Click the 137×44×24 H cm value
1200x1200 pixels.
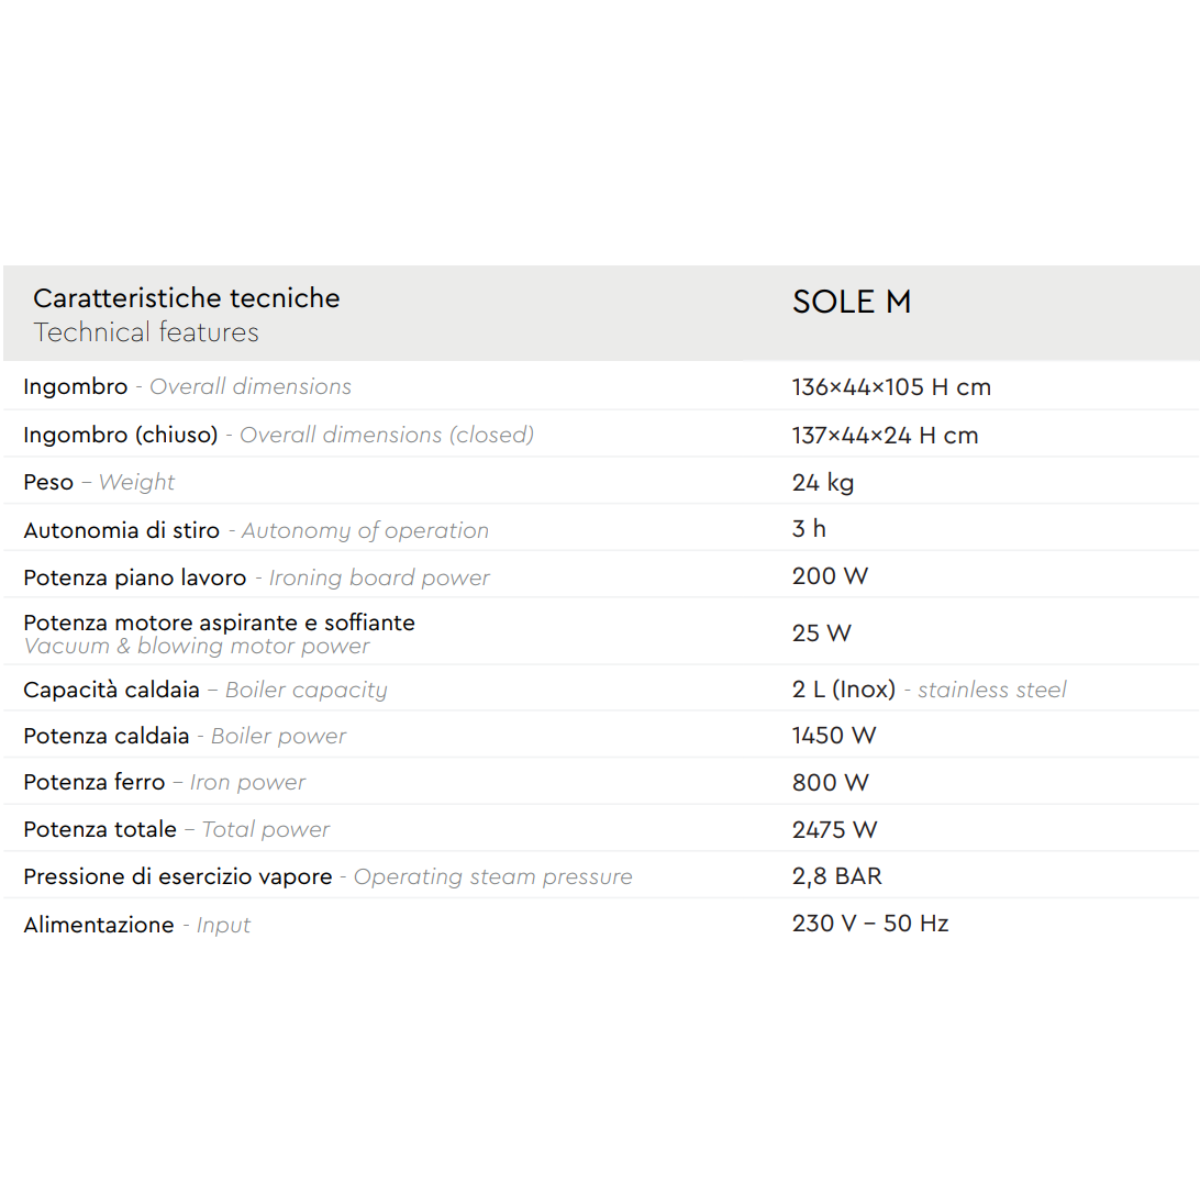[x=885, y=435]
